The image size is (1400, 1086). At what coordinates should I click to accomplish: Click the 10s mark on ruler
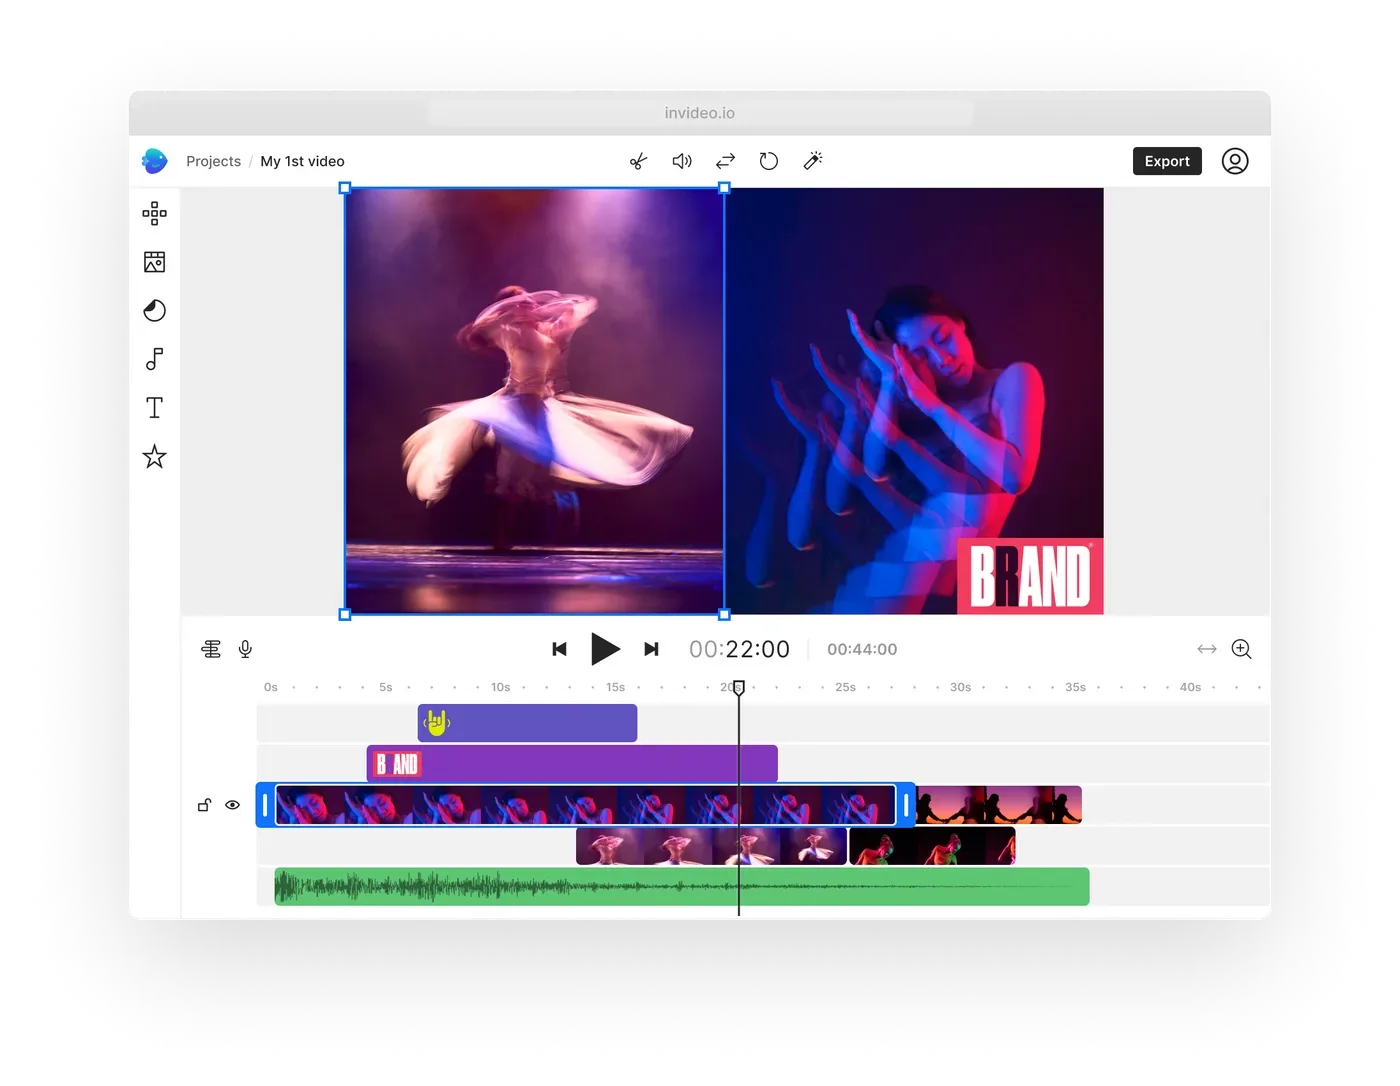[500, 688]
